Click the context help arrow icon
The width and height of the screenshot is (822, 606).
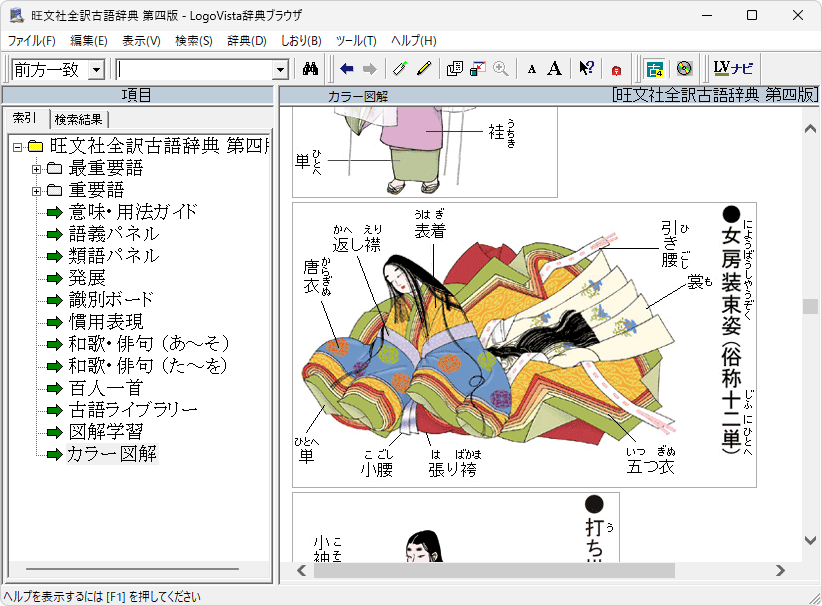pyautogui.click(x=587, y=69)
